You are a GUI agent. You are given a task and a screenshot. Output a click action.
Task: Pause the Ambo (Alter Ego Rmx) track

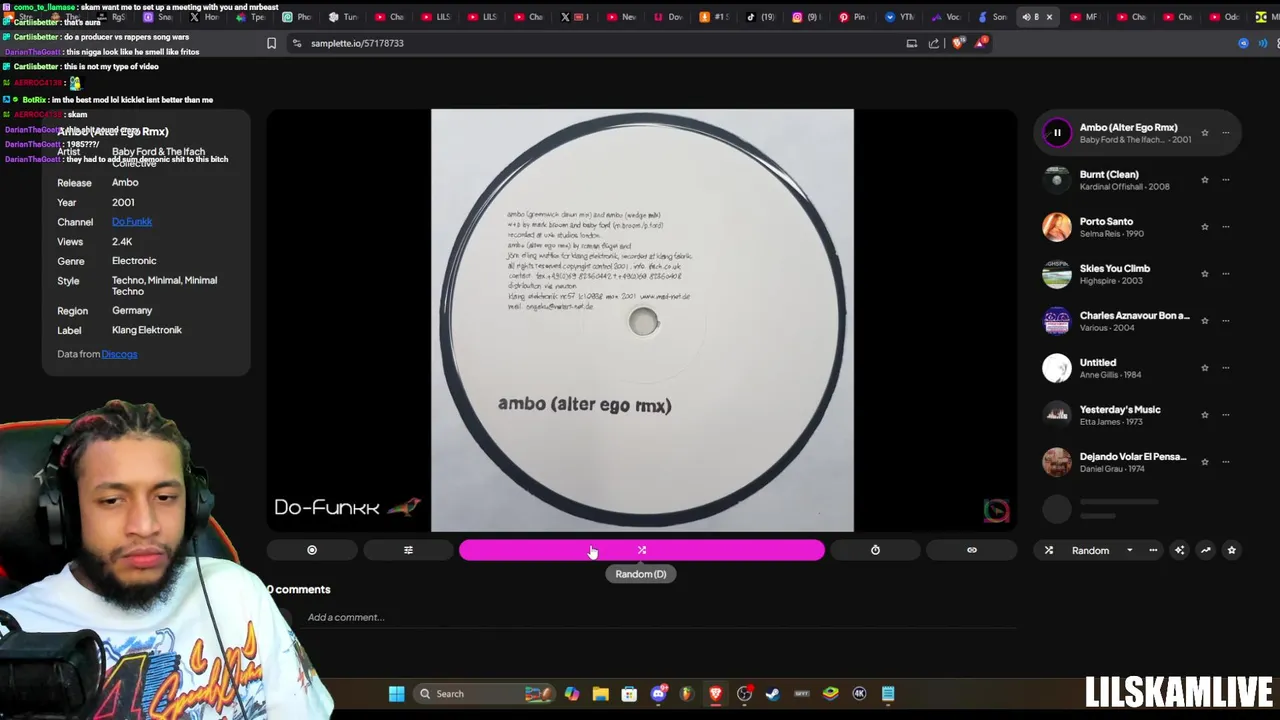coord(1057,132)
